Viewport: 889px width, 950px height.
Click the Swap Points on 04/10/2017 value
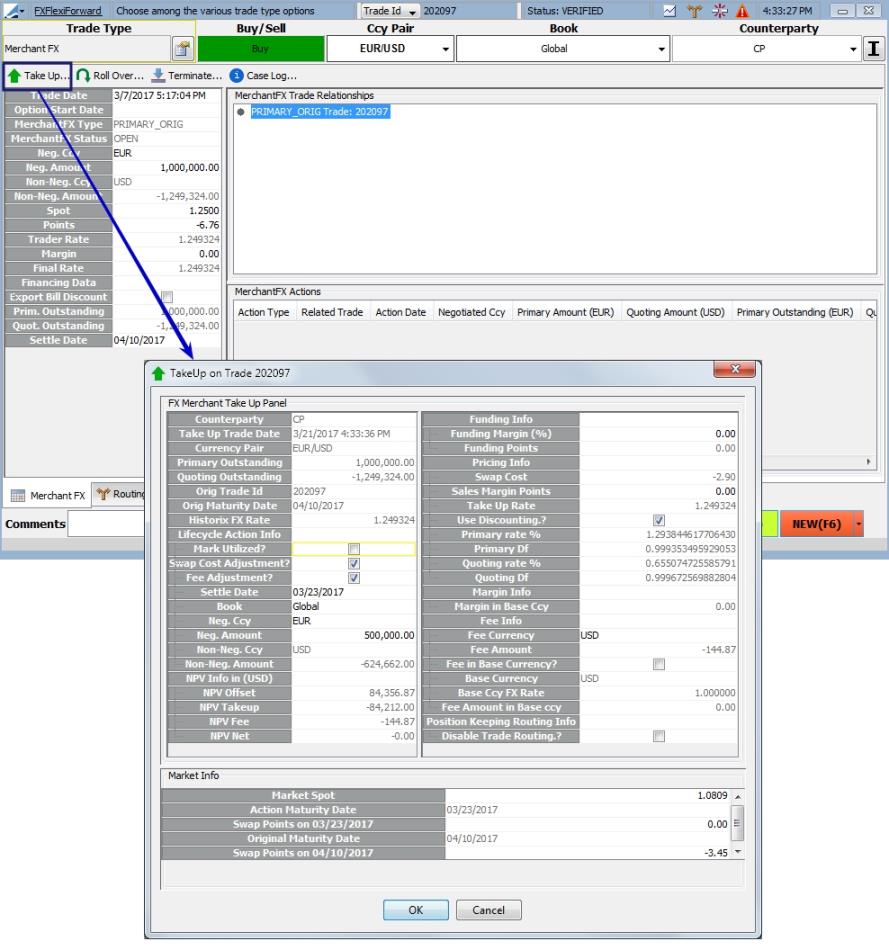point(588,852)
